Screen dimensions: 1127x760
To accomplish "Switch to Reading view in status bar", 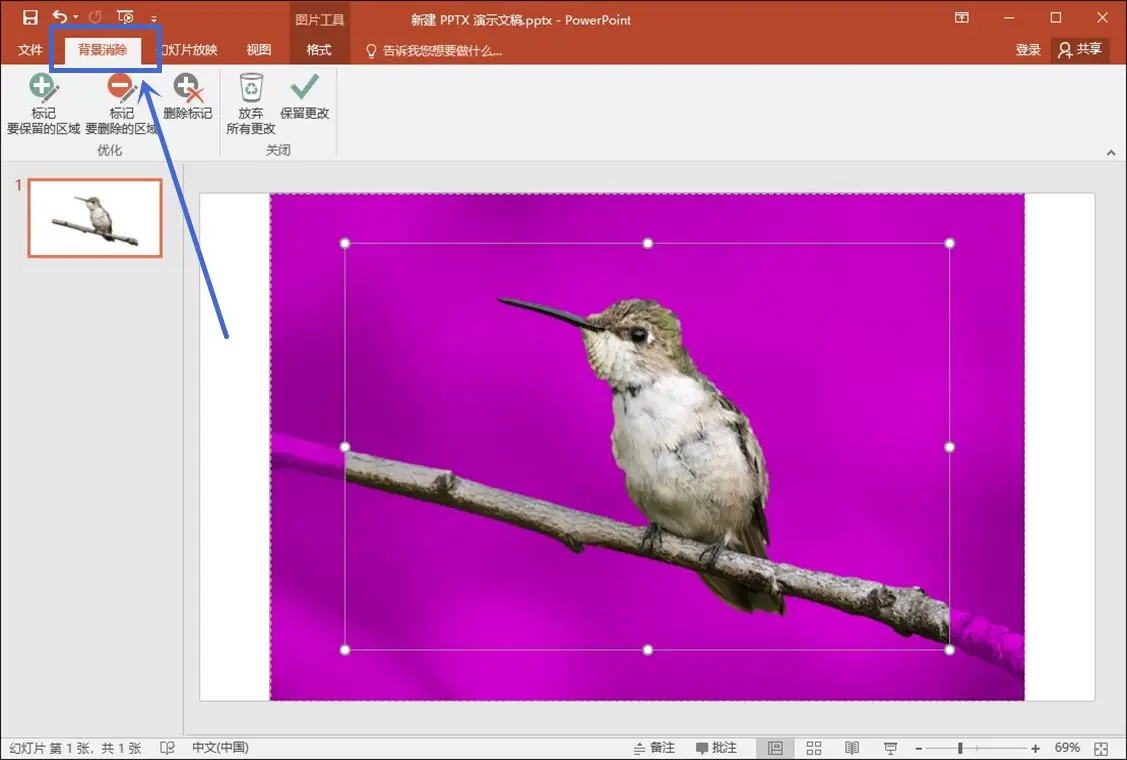I will click(x=852, y=748).
